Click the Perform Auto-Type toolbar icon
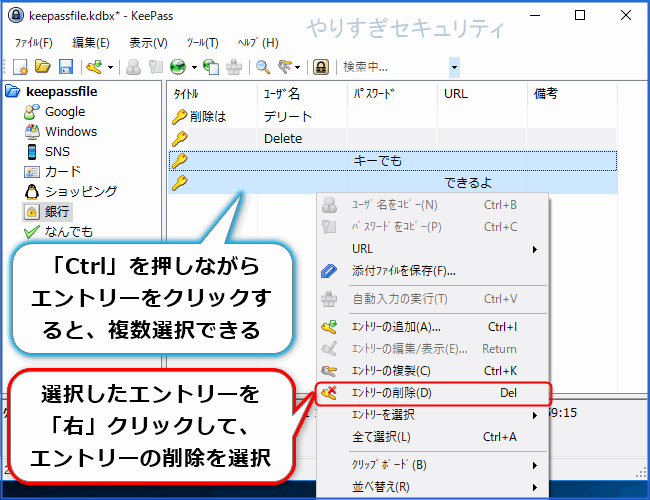Screen dimensions: 650x500 point(234,67)
